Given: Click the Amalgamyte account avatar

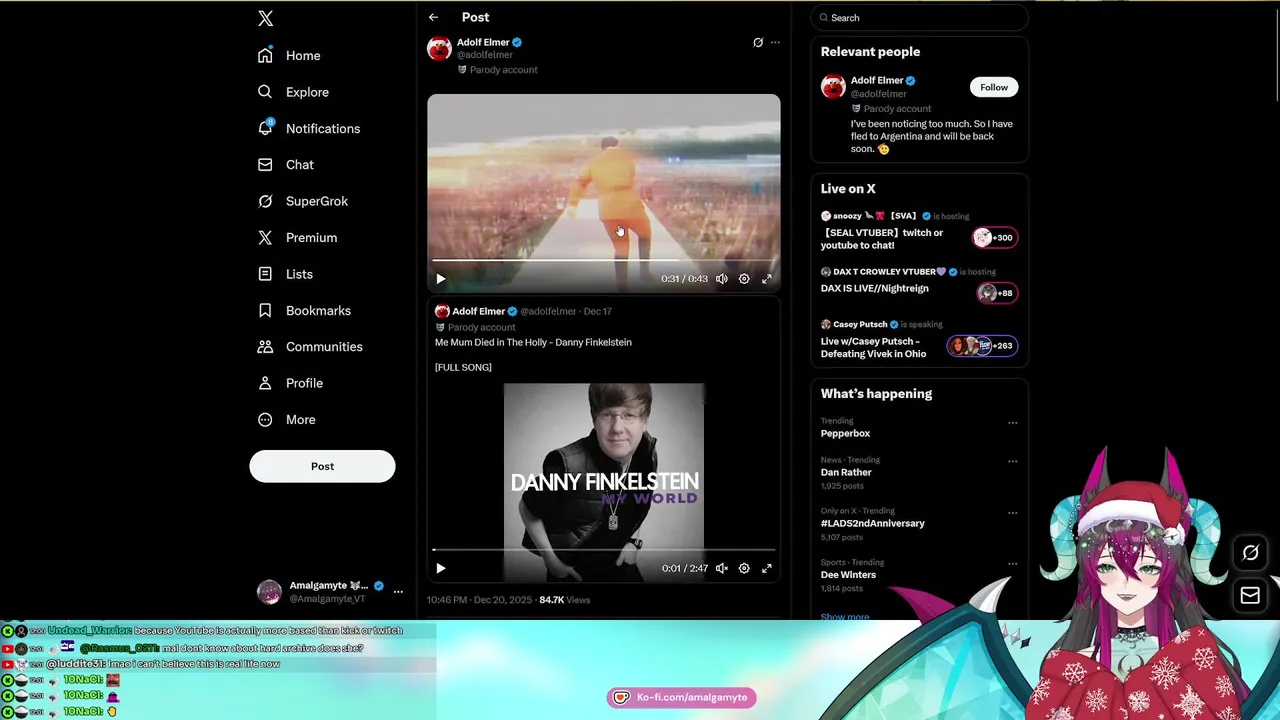Looking at the screenshot, I should (x=269, y=592).
